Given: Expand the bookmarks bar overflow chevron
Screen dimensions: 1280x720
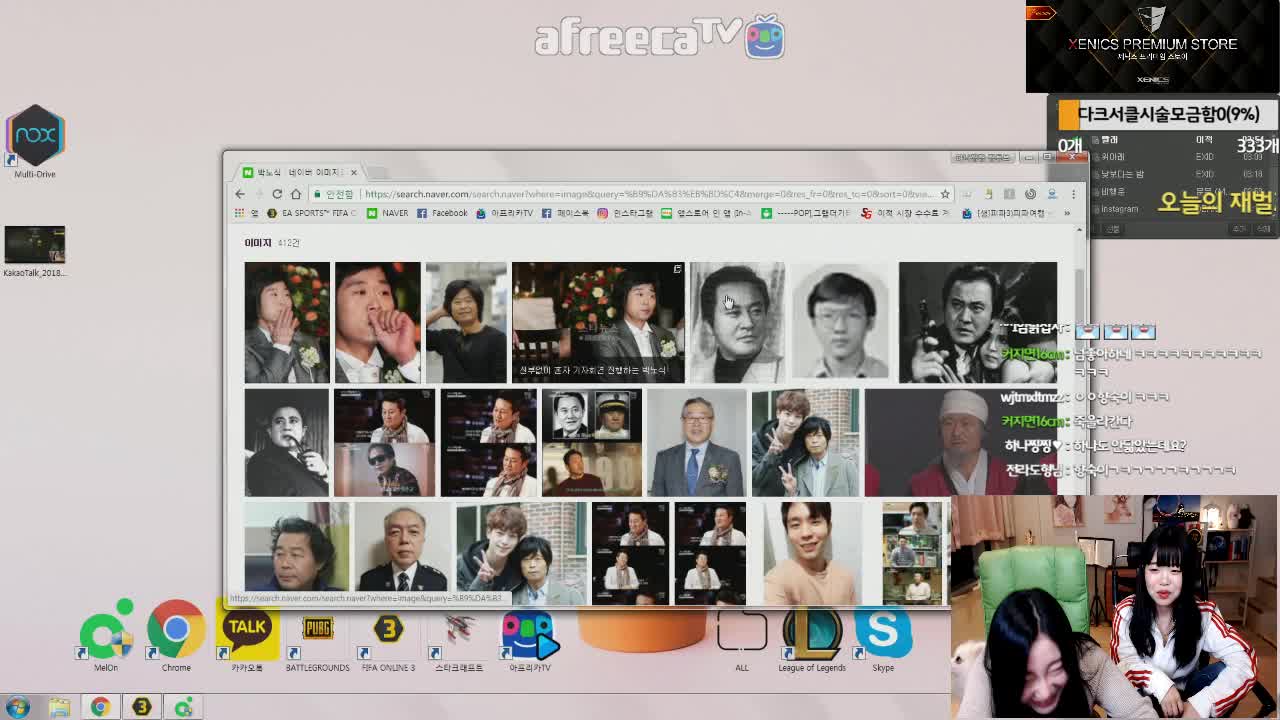Looking at the screenshot, I should tap(1067, 213).
